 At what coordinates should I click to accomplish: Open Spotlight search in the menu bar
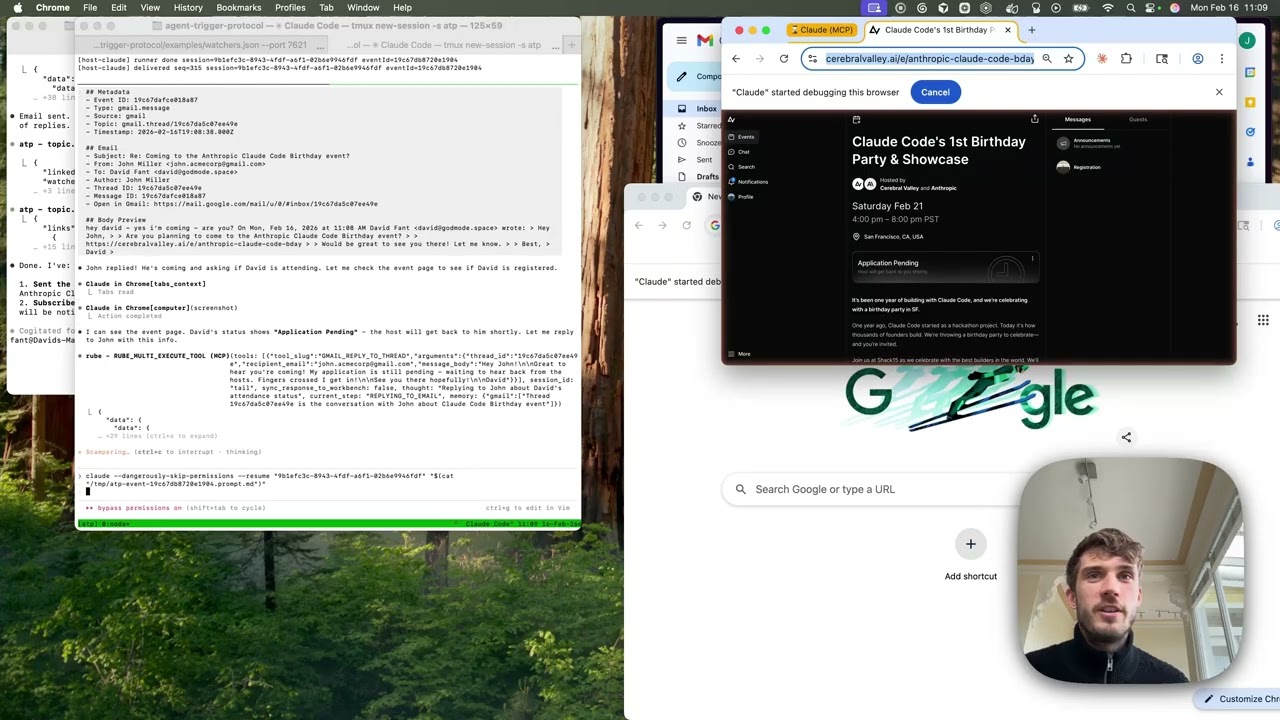[x=1130, y=8]
